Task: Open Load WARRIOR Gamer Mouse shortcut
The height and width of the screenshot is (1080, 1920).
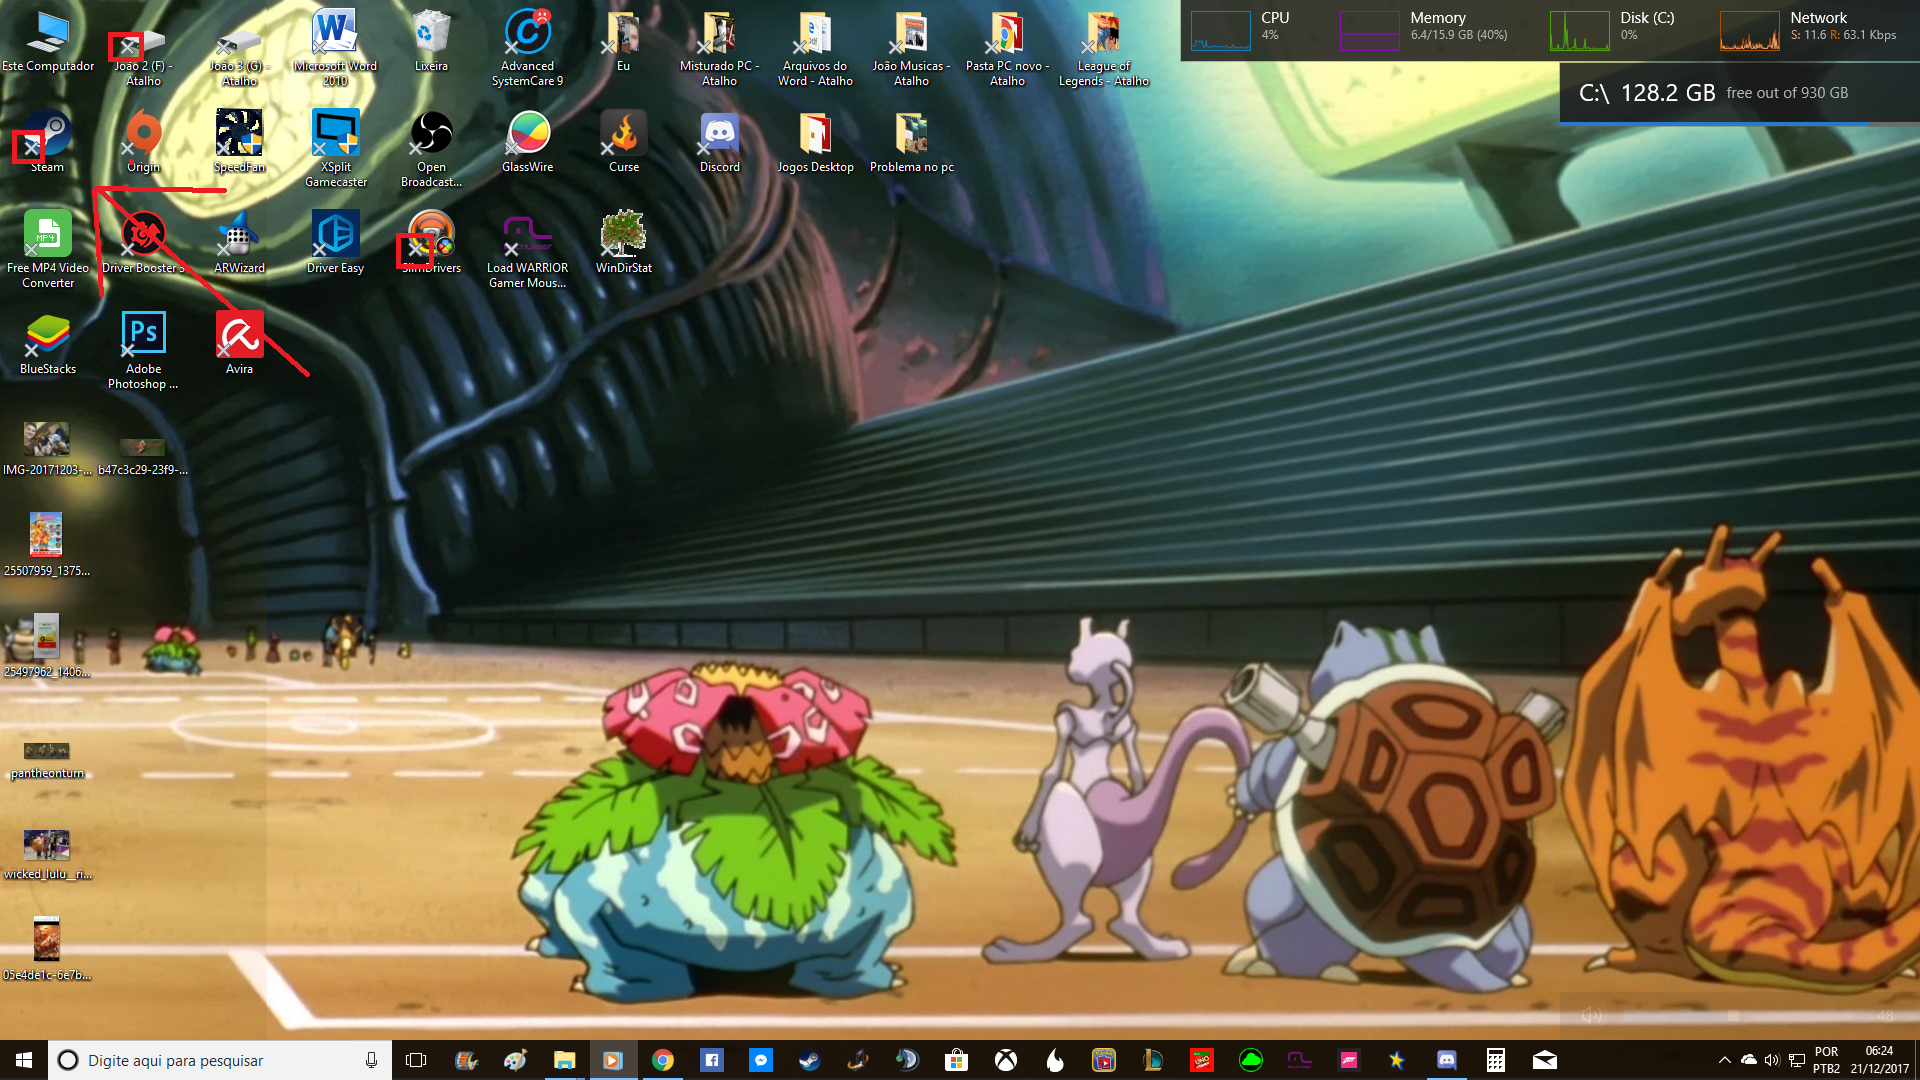Action: click(x=527, y=250)
